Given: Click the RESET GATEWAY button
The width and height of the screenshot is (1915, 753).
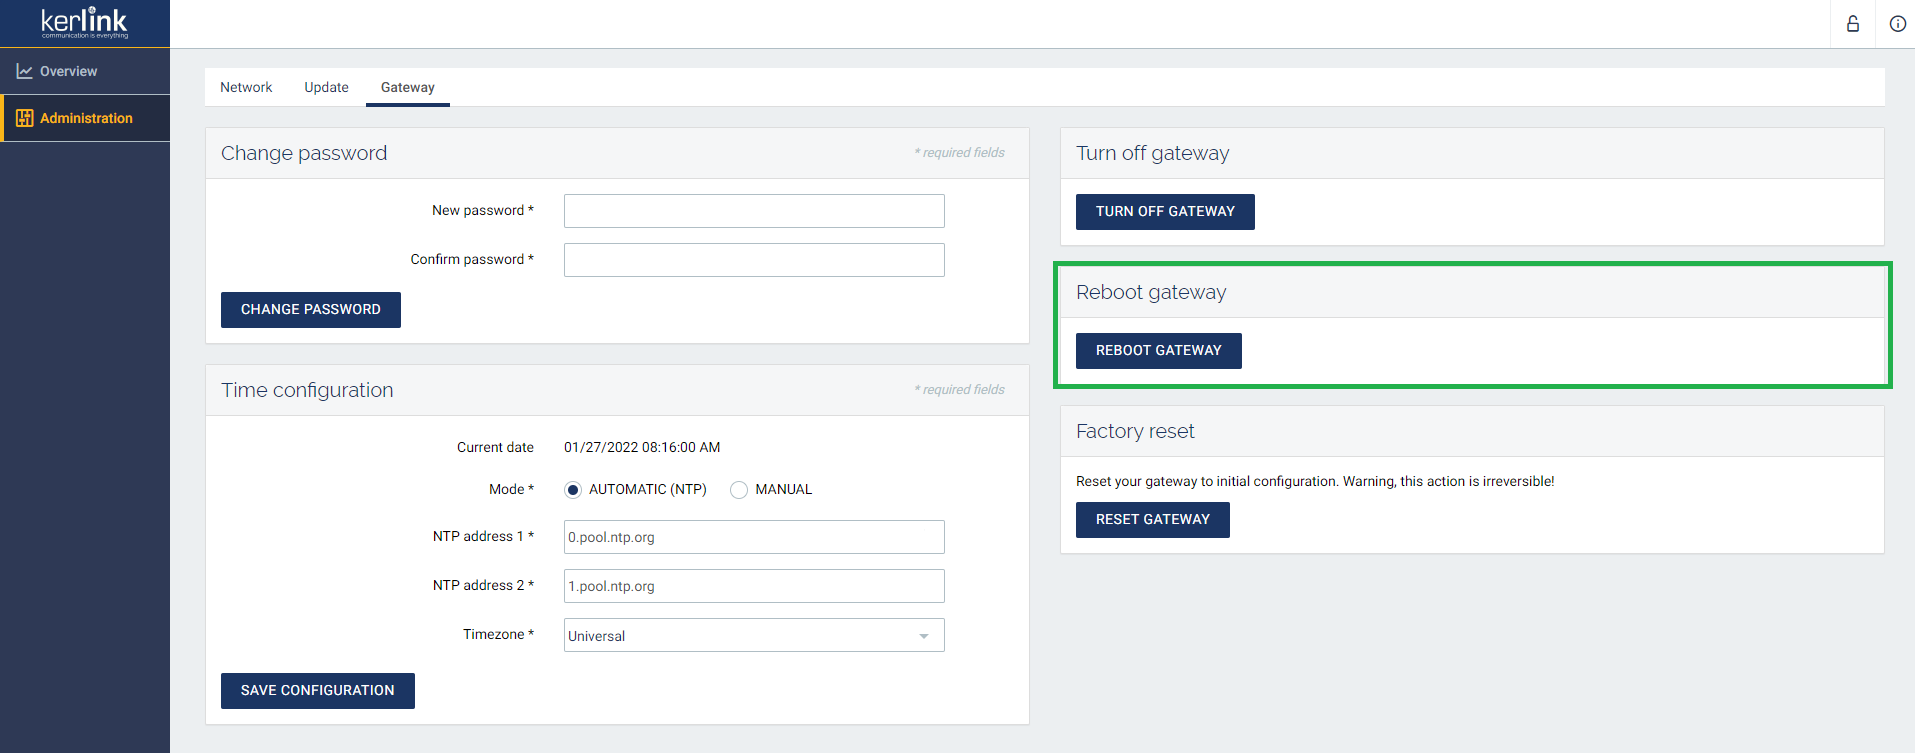Looking at the screenshot, I should [1152, 520].
